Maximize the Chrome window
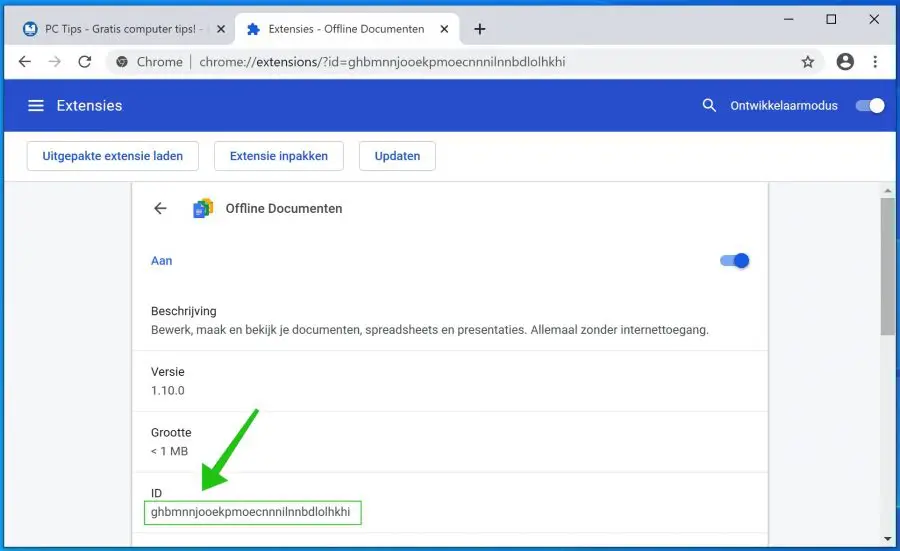The height and width of the screenshot is (551, 900). [831, 20]
